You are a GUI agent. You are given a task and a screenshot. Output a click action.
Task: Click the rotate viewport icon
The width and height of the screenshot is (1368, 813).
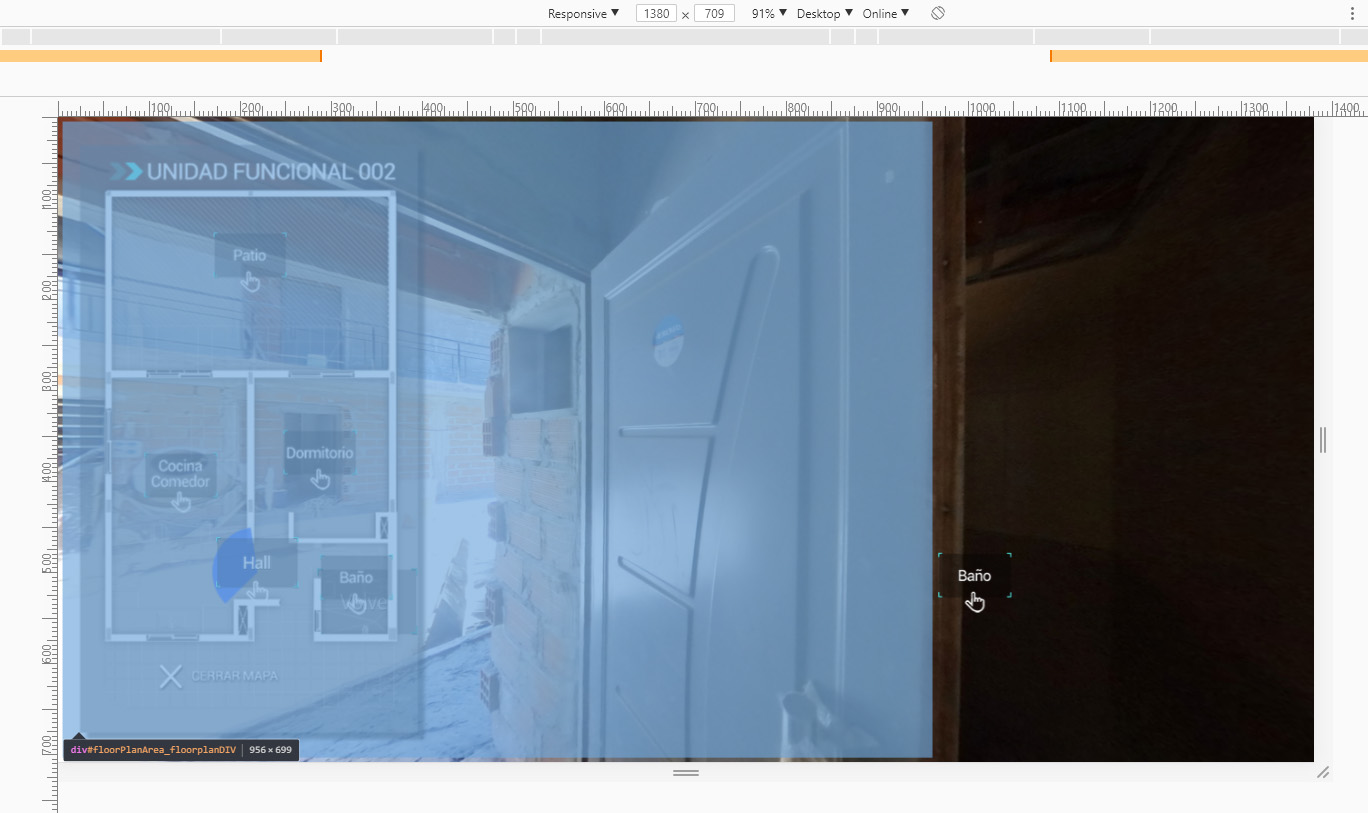click(x=937, y=13)
